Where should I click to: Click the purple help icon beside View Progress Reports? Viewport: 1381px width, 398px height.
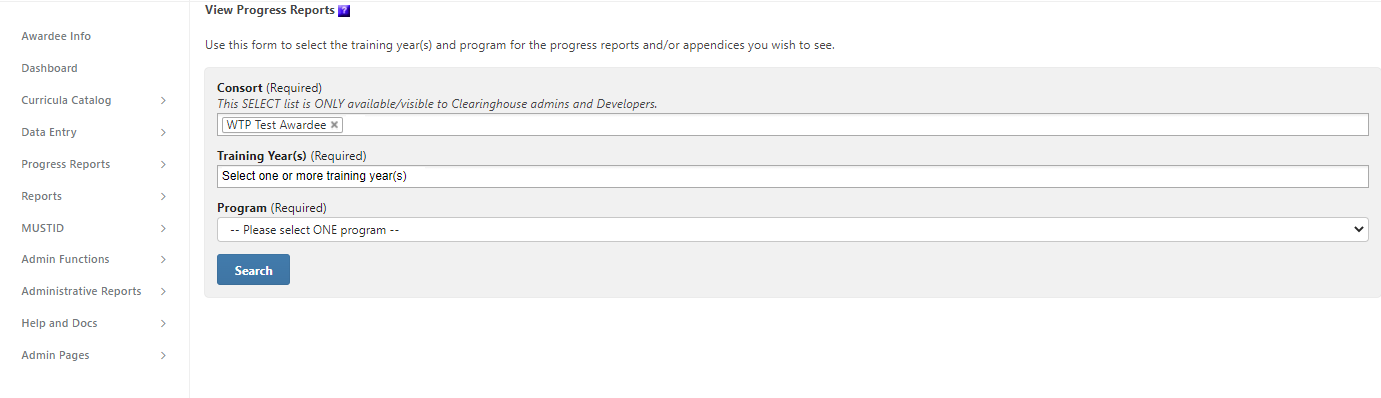tap(344, 11)
